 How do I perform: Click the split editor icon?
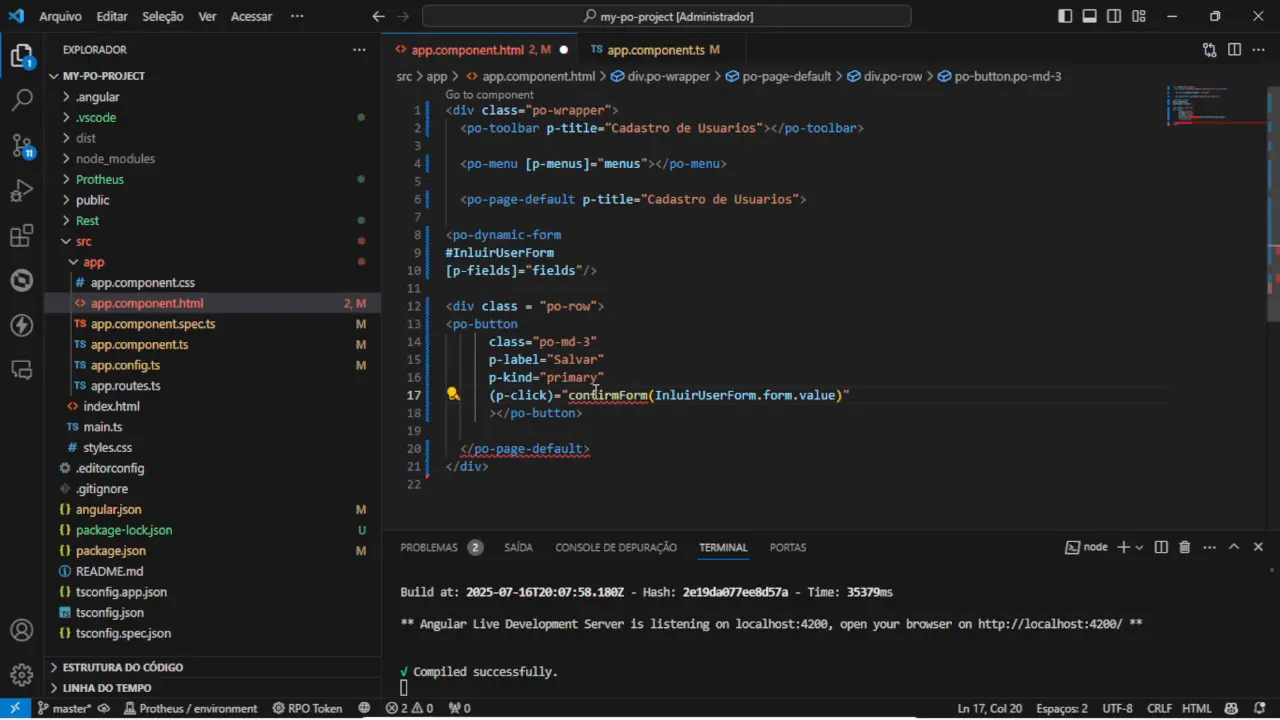click(1234, 49)
